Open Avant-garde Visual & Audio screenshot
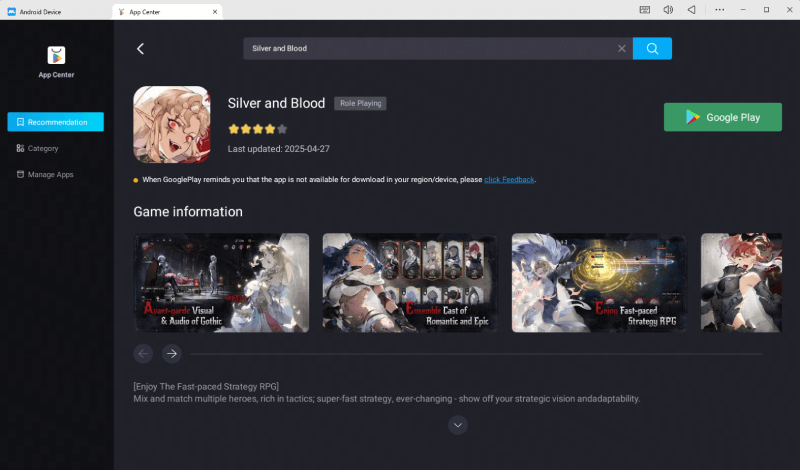800x470 pixels. coord(221,283)
